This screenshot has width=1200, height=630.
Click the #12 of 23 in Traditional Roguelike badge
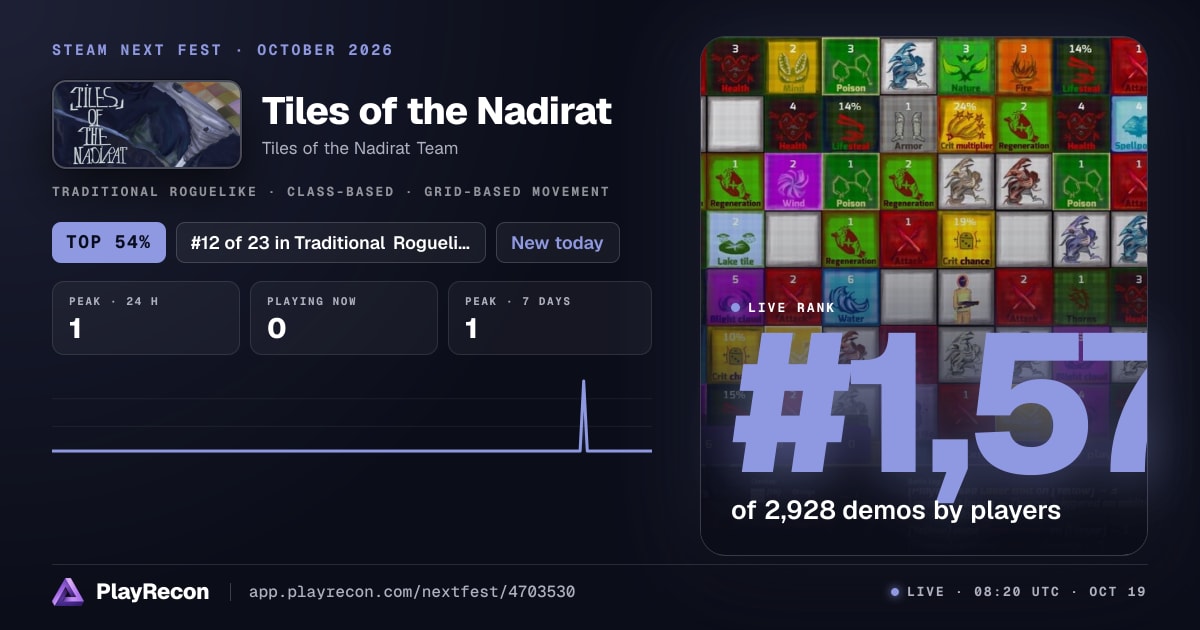click(x=331, y=242)
